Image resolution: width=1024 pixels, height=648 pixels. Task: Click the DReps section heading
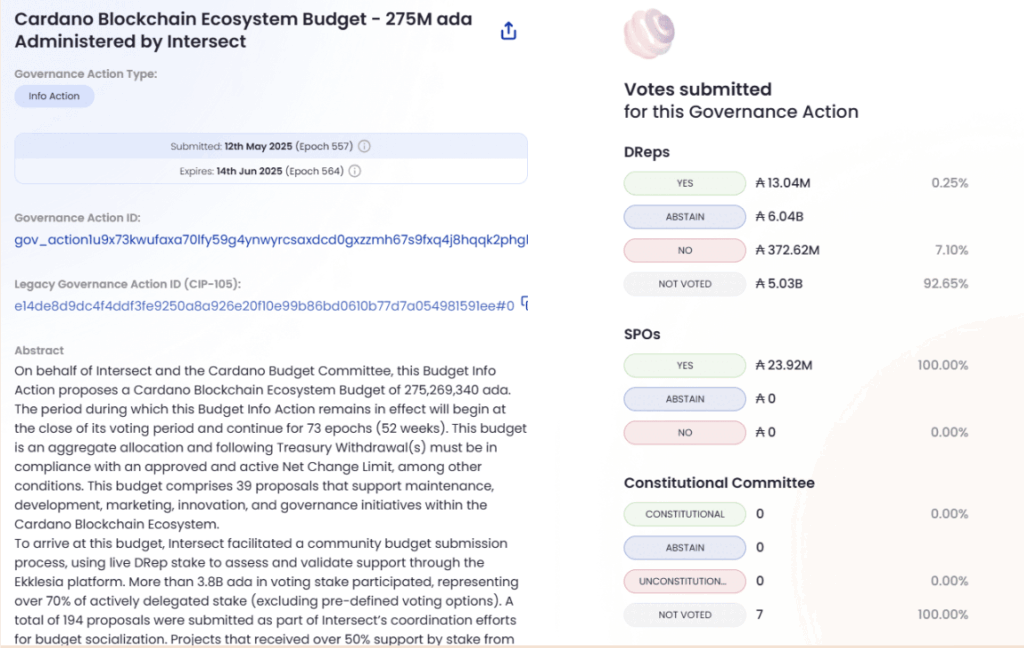[x=647, y=152]
